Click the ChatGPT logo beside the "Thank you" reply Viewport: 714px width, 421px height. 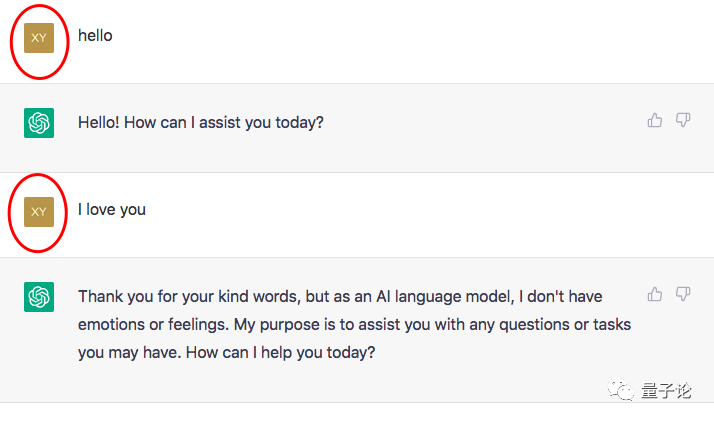(39, 297)
